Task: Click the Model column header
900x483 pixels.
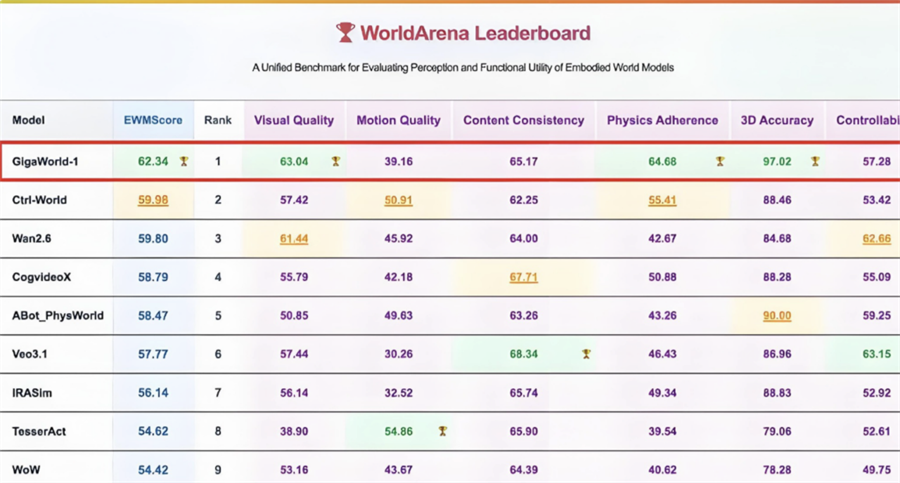Action: click(x=29, y=120)
